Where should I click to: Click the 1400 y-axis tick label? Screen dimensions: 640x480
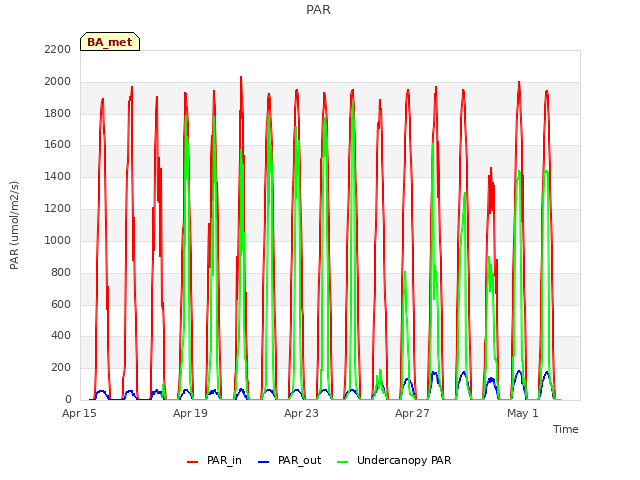coord(58,176)
